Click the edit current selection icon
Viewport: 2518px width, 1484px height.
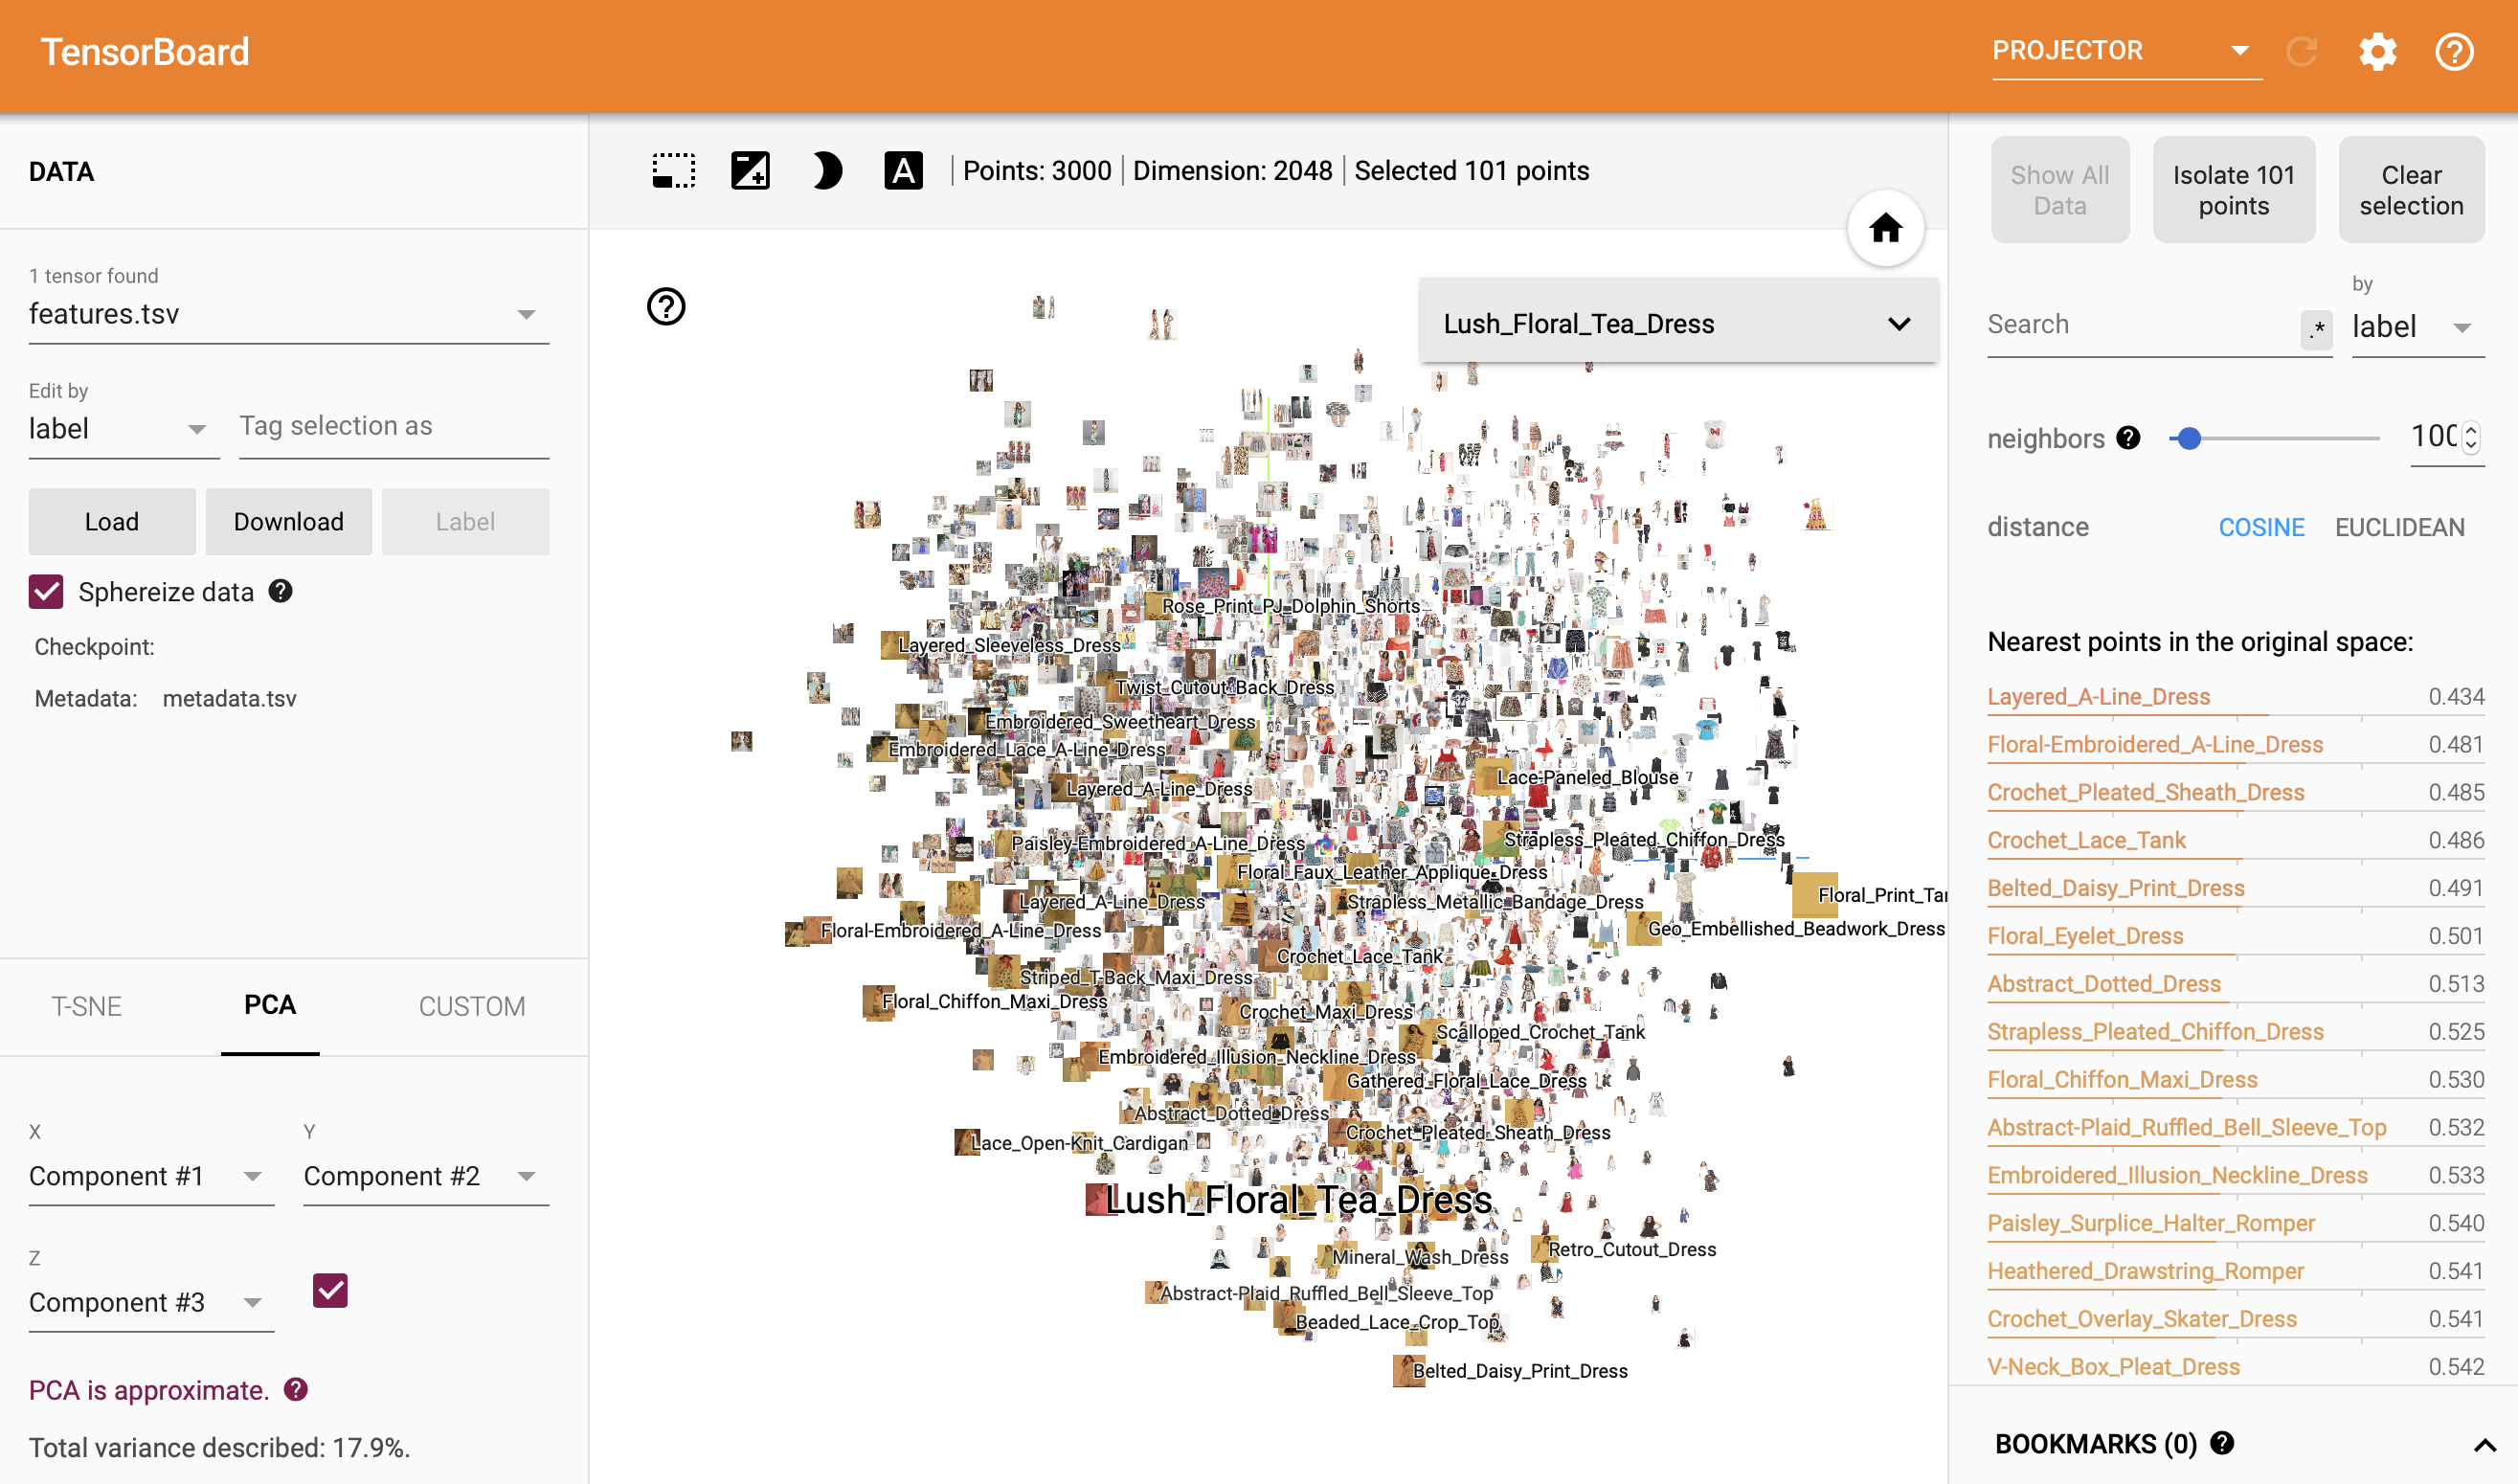tap(750, 171)
